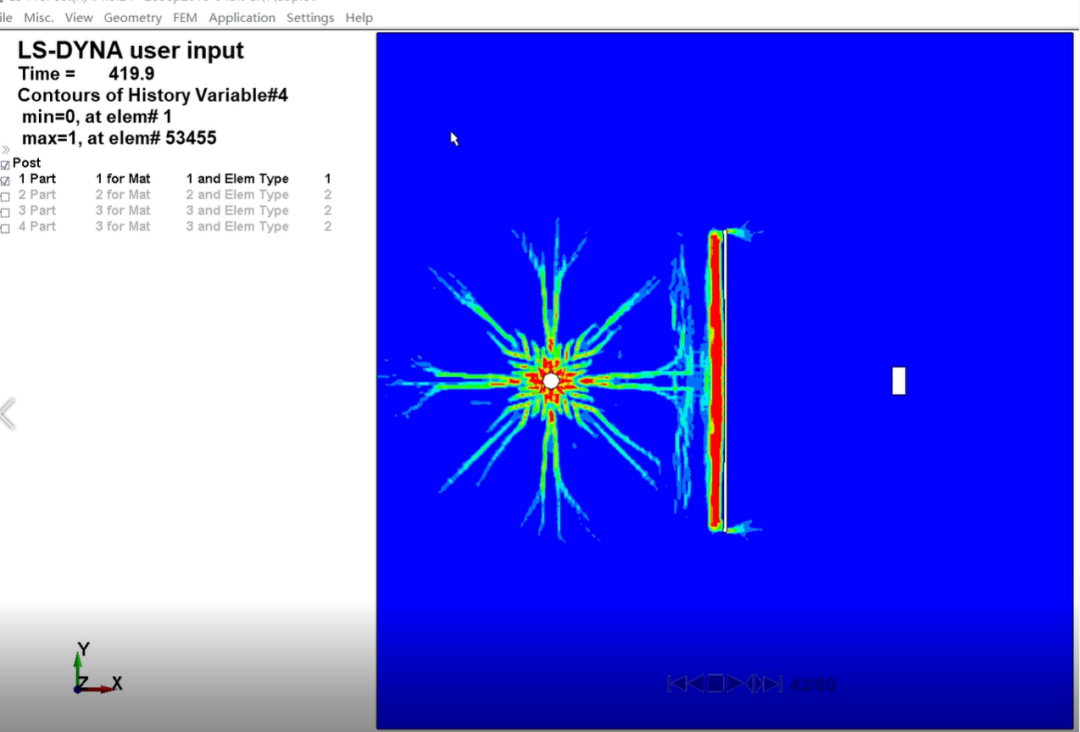
Task: Uncheck the Post checkbox
Action: 6,164
